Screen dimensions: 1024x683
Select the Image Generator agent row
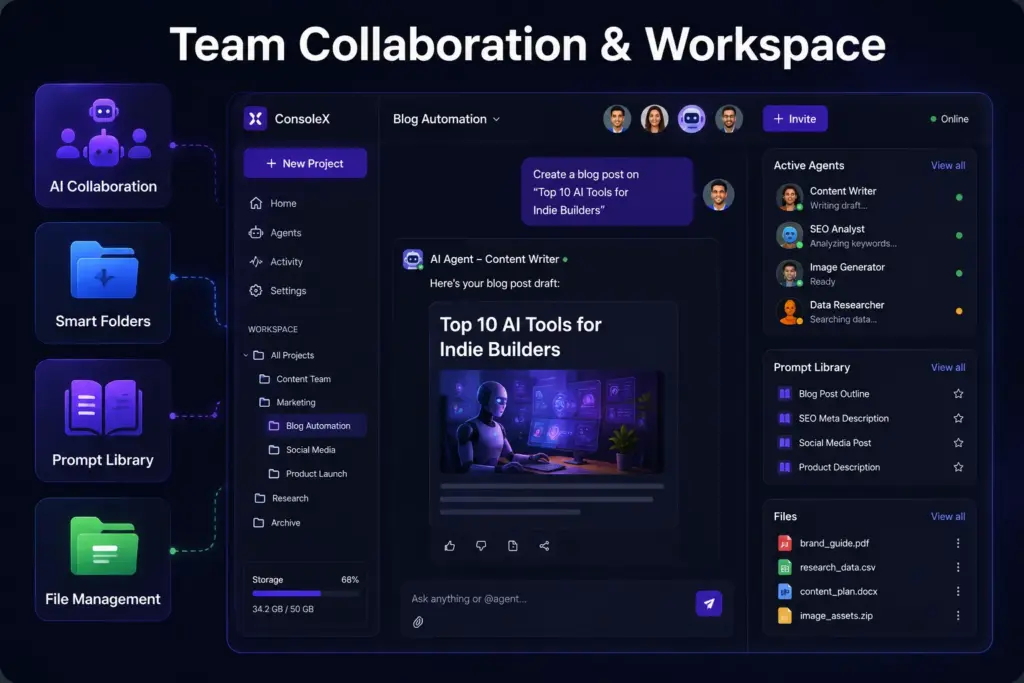(x=870, y=274)
